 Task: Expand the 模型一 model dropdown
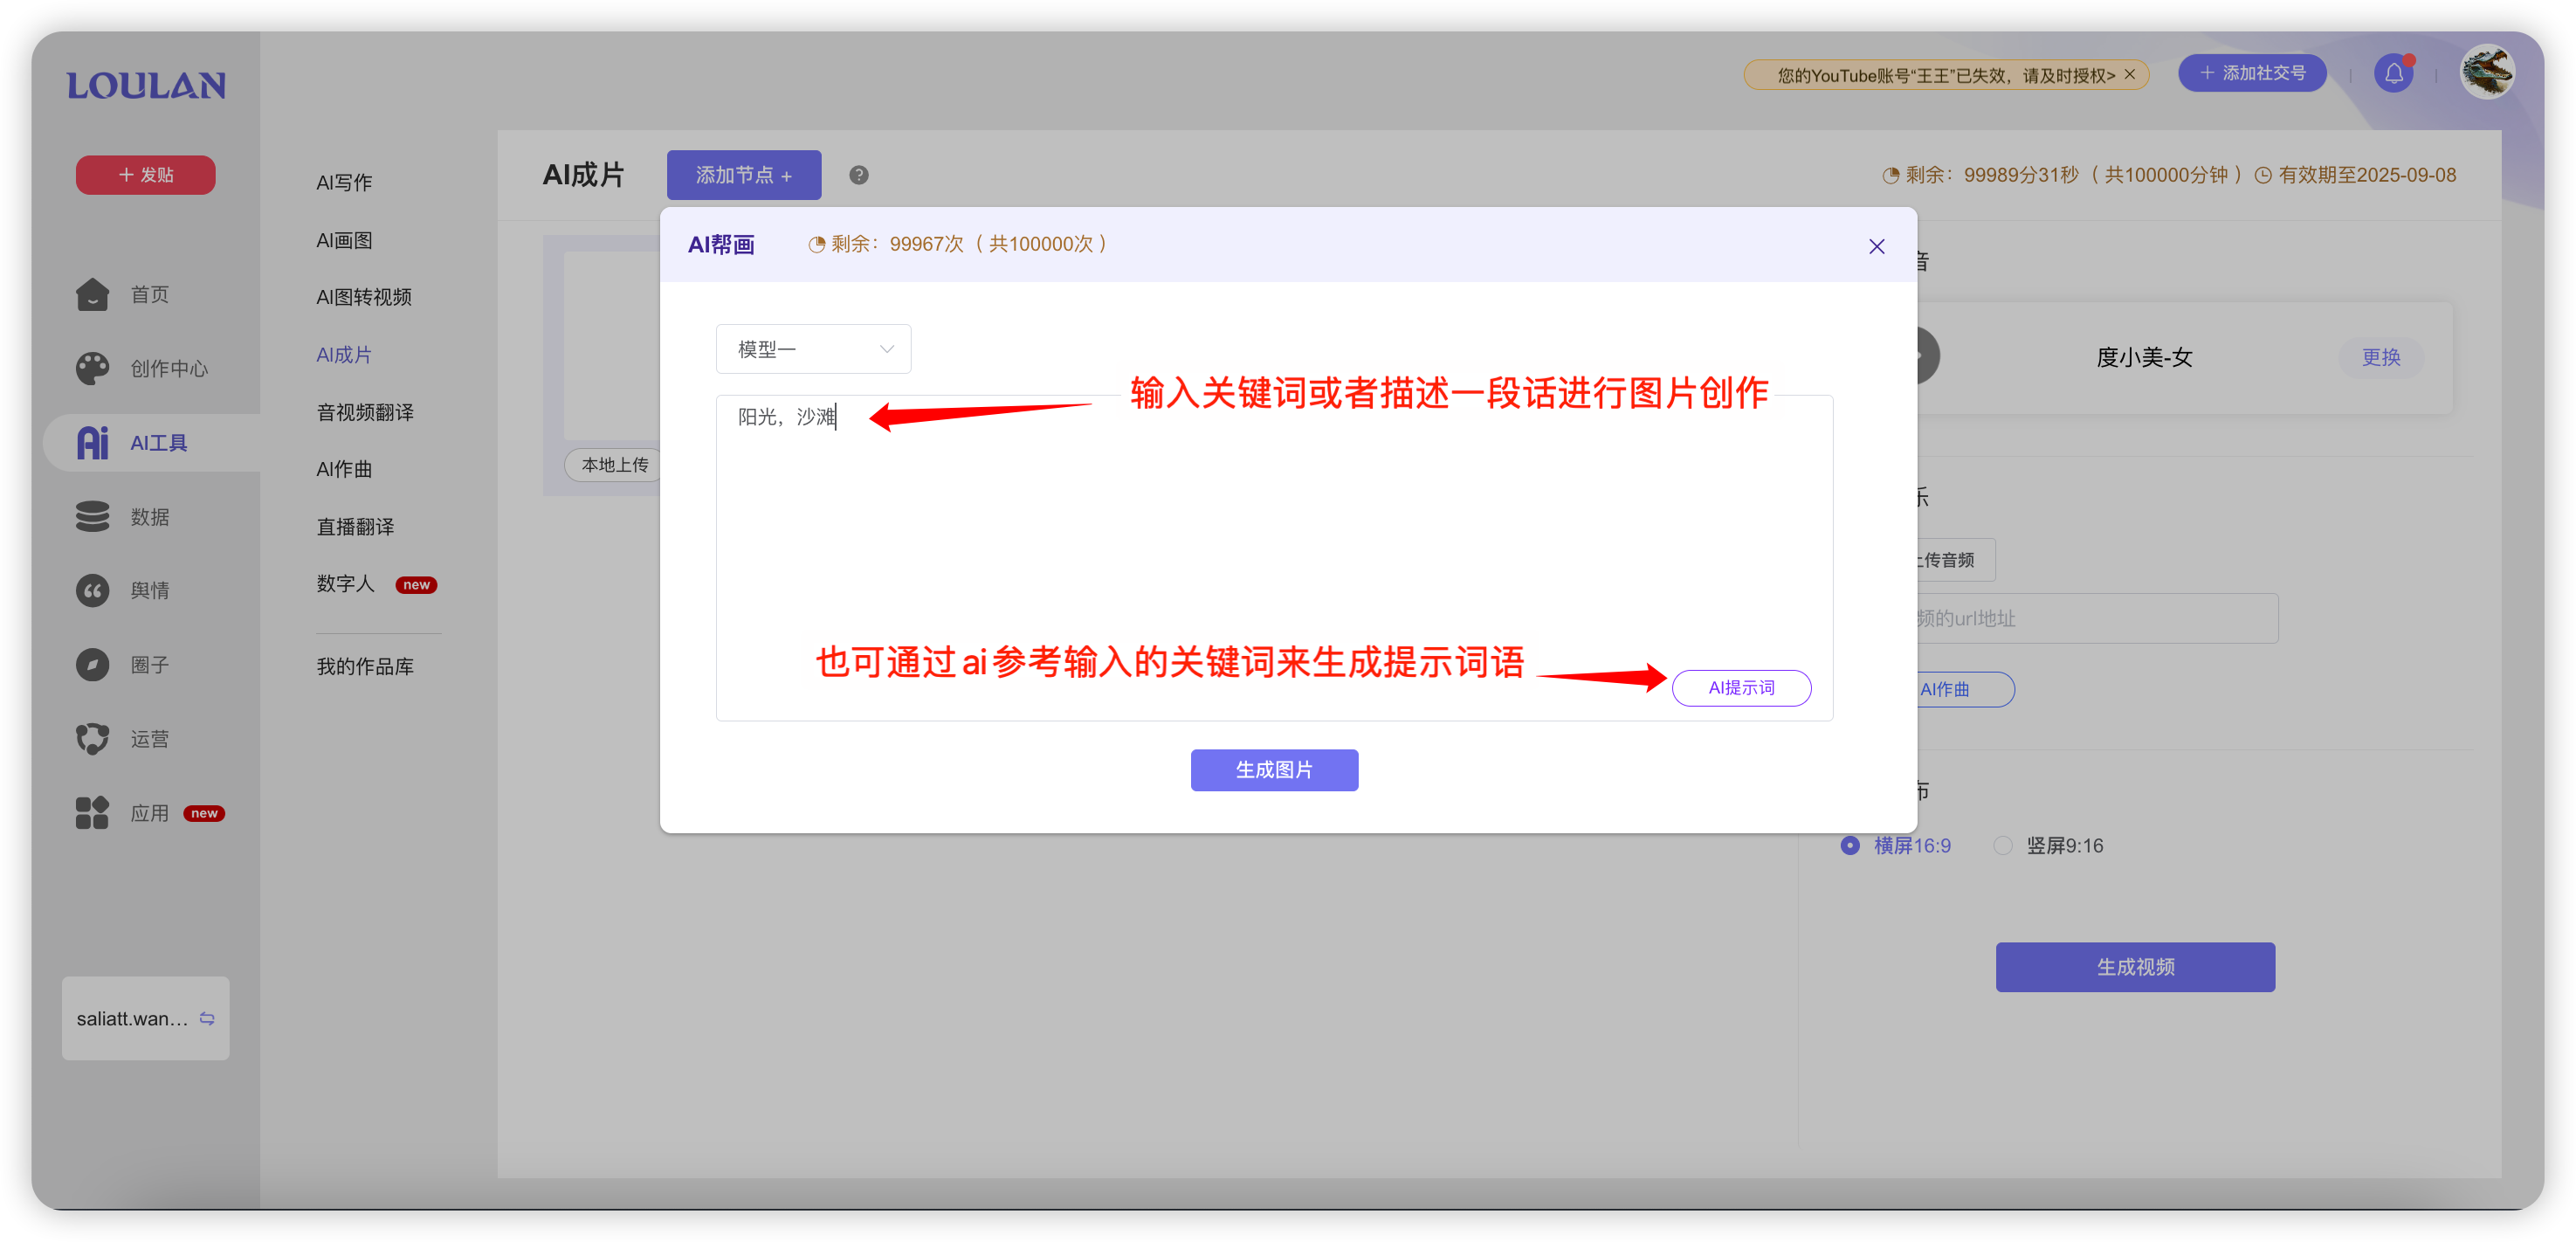pos(813,349)
